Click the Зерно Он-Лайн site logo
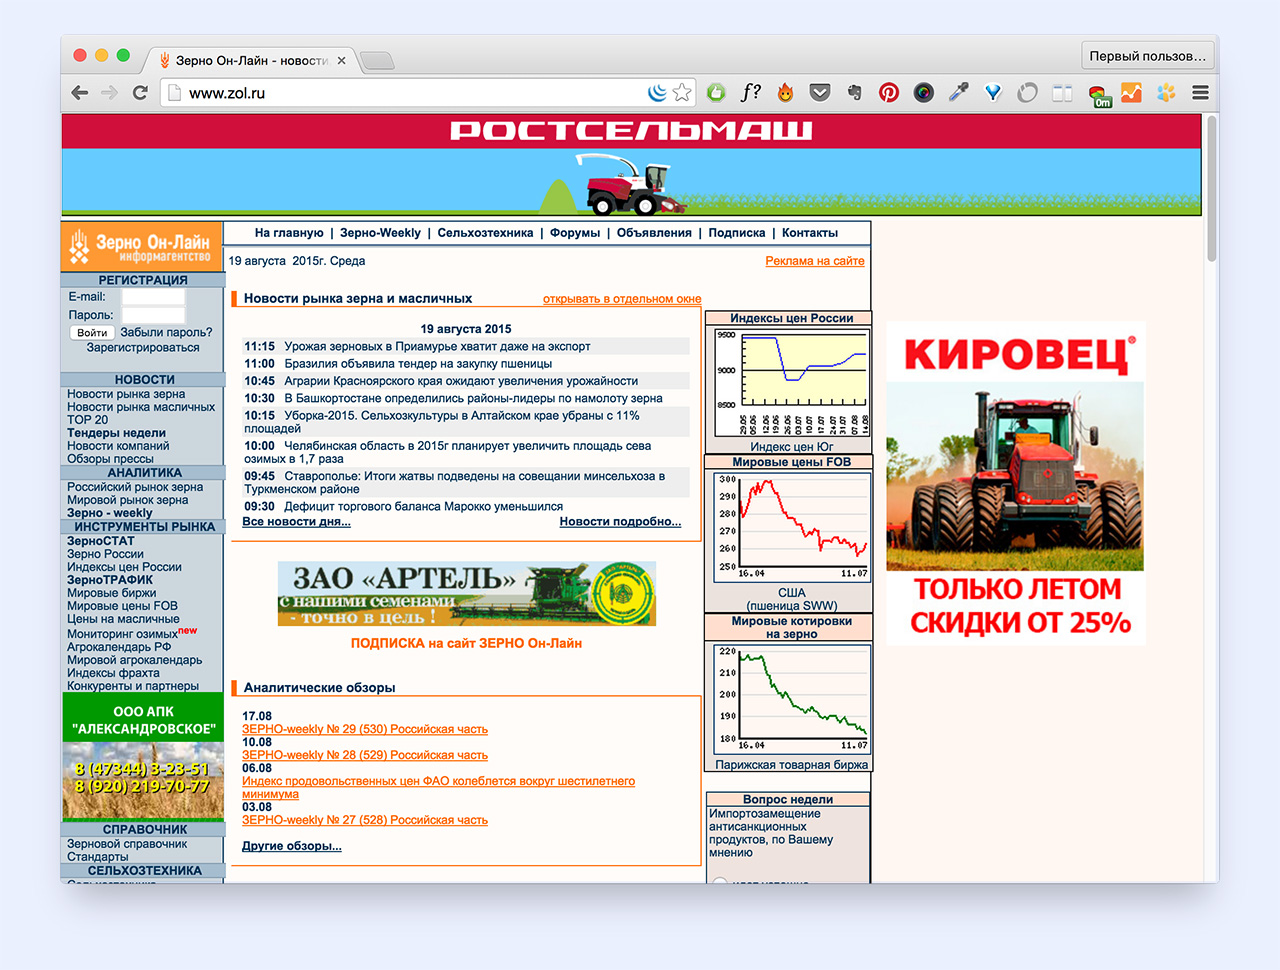 coord(141,247)
